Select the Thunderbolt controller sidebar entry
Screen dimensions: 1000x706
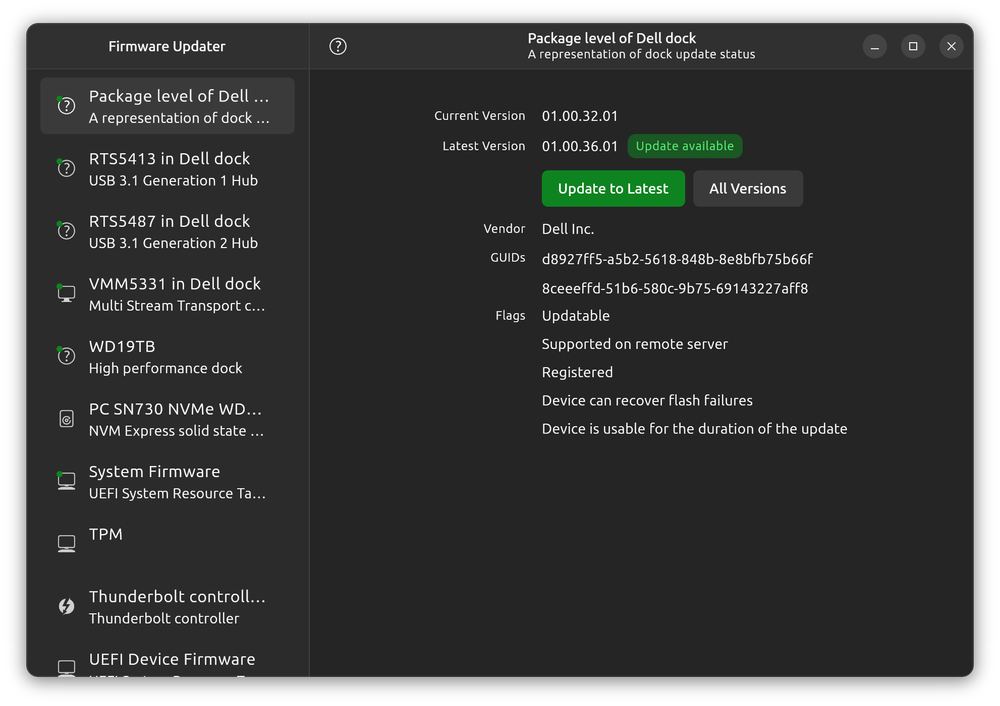click(167, 606)
